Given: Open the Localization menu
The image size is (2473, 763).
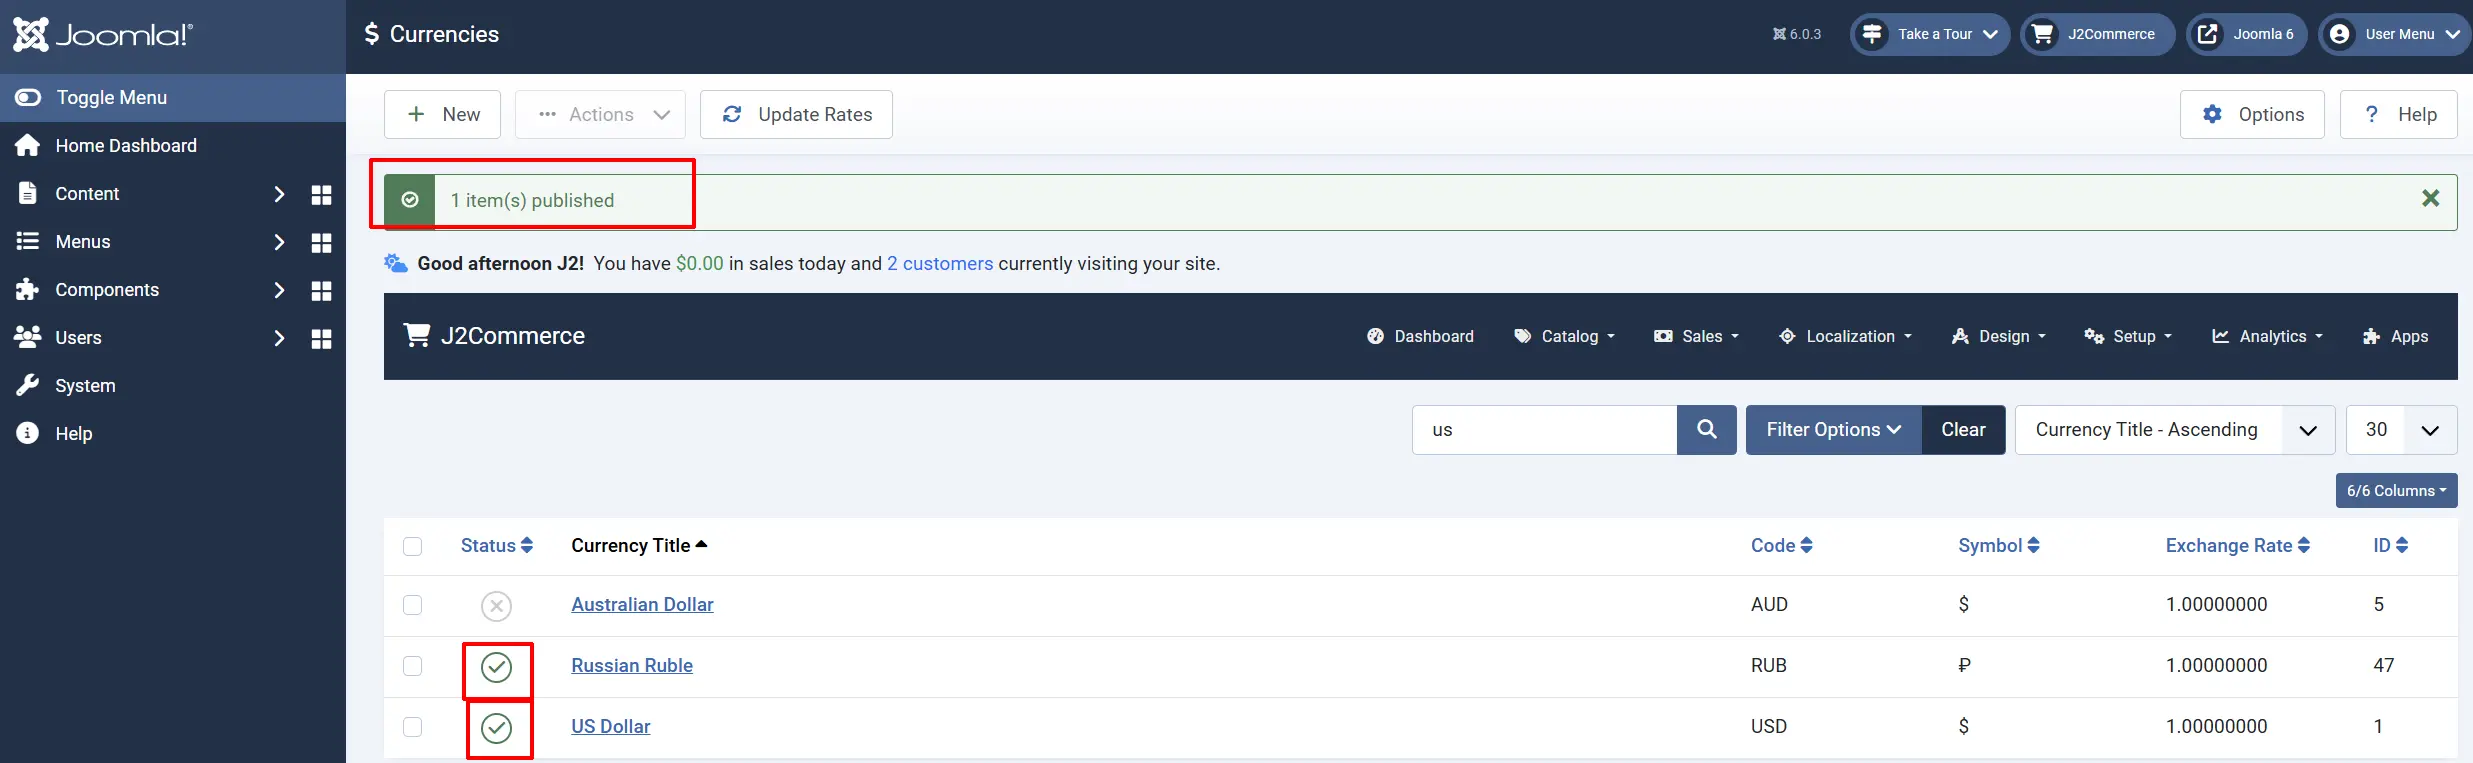Looking at the screenshot, I should (1846, 337).
